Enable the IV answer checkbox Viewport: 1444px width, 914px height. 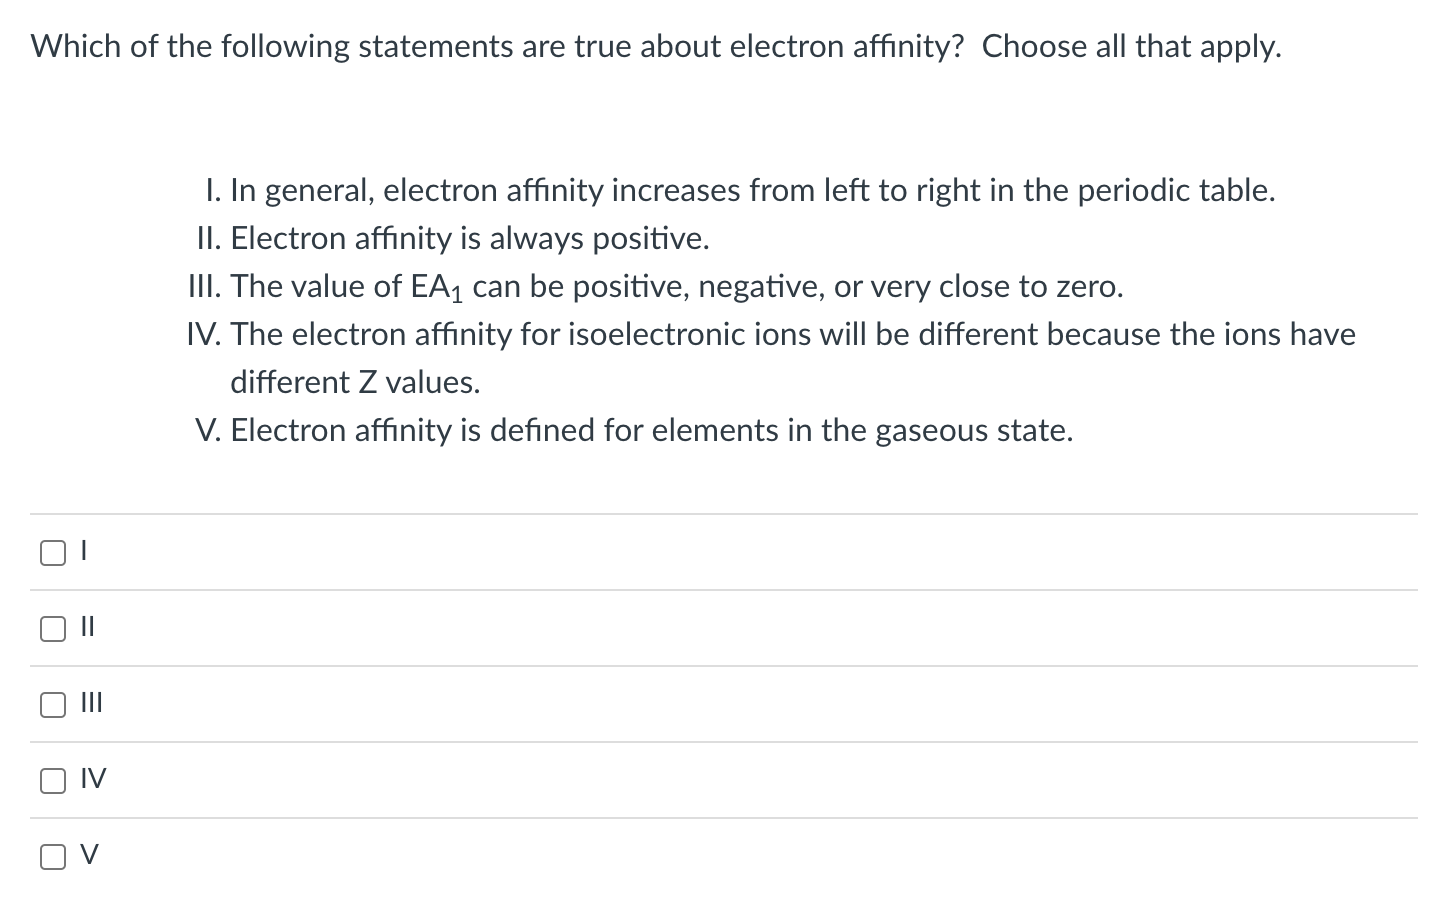pyautogui.click(x=52, y=781)
